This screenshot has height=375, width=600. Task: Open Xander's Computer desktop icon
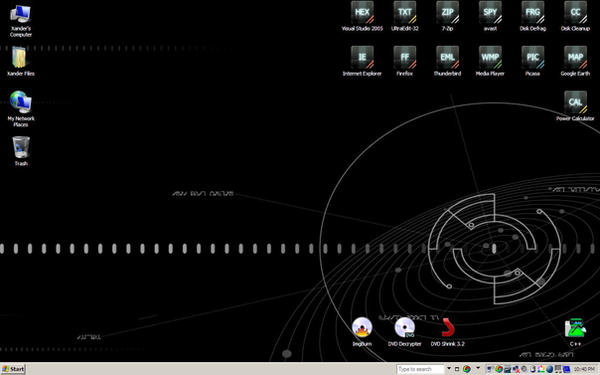[21, 21]
